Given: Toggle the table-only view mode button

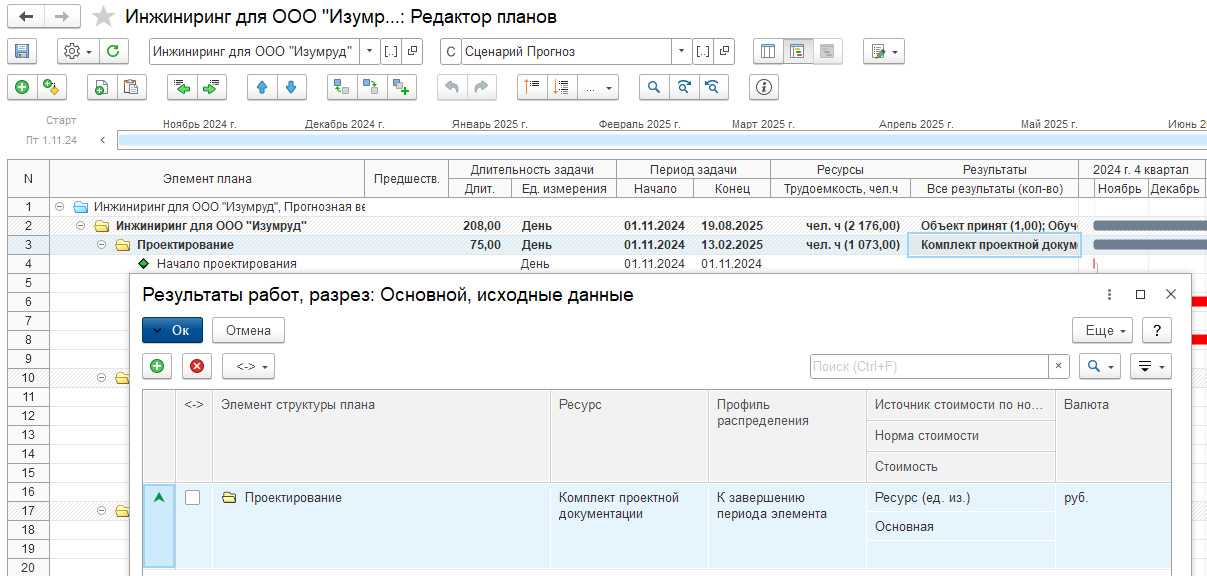Looking at the screenshot, I should (767, 51).
